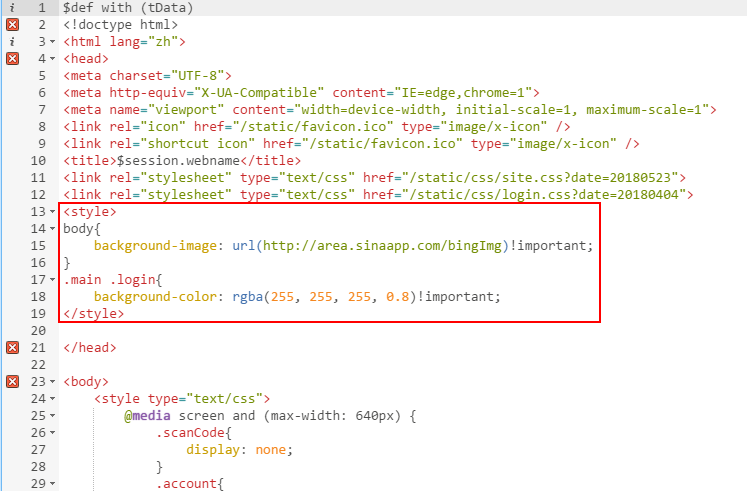The width and height of the screenshot is (747, 491).
Task: Click the '.main .login{' selector
Action: 113,280
